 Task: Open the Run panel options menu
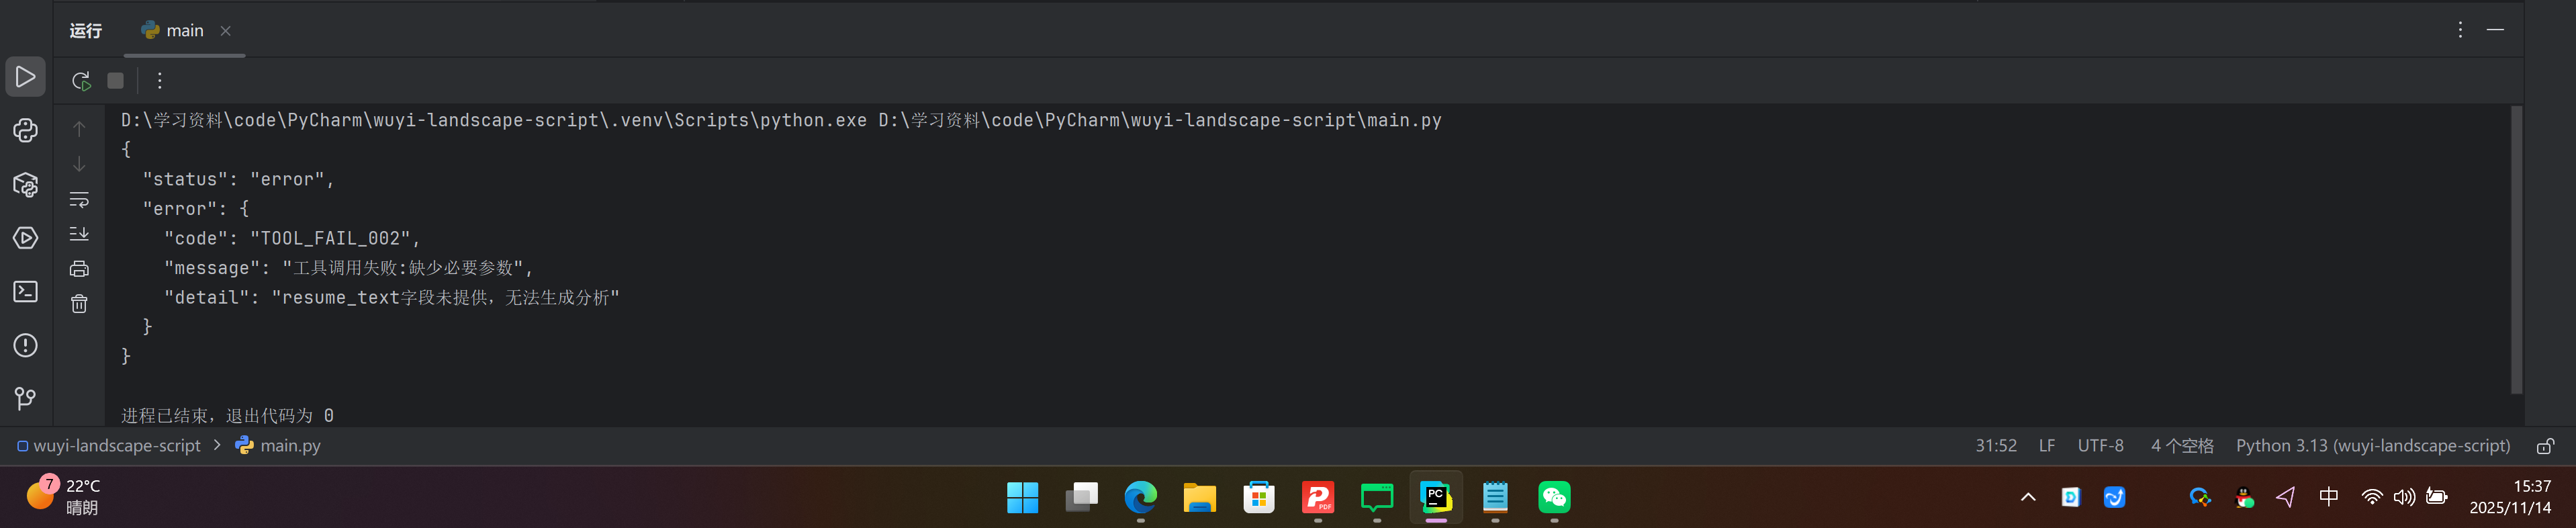[x=2460, y=30]
